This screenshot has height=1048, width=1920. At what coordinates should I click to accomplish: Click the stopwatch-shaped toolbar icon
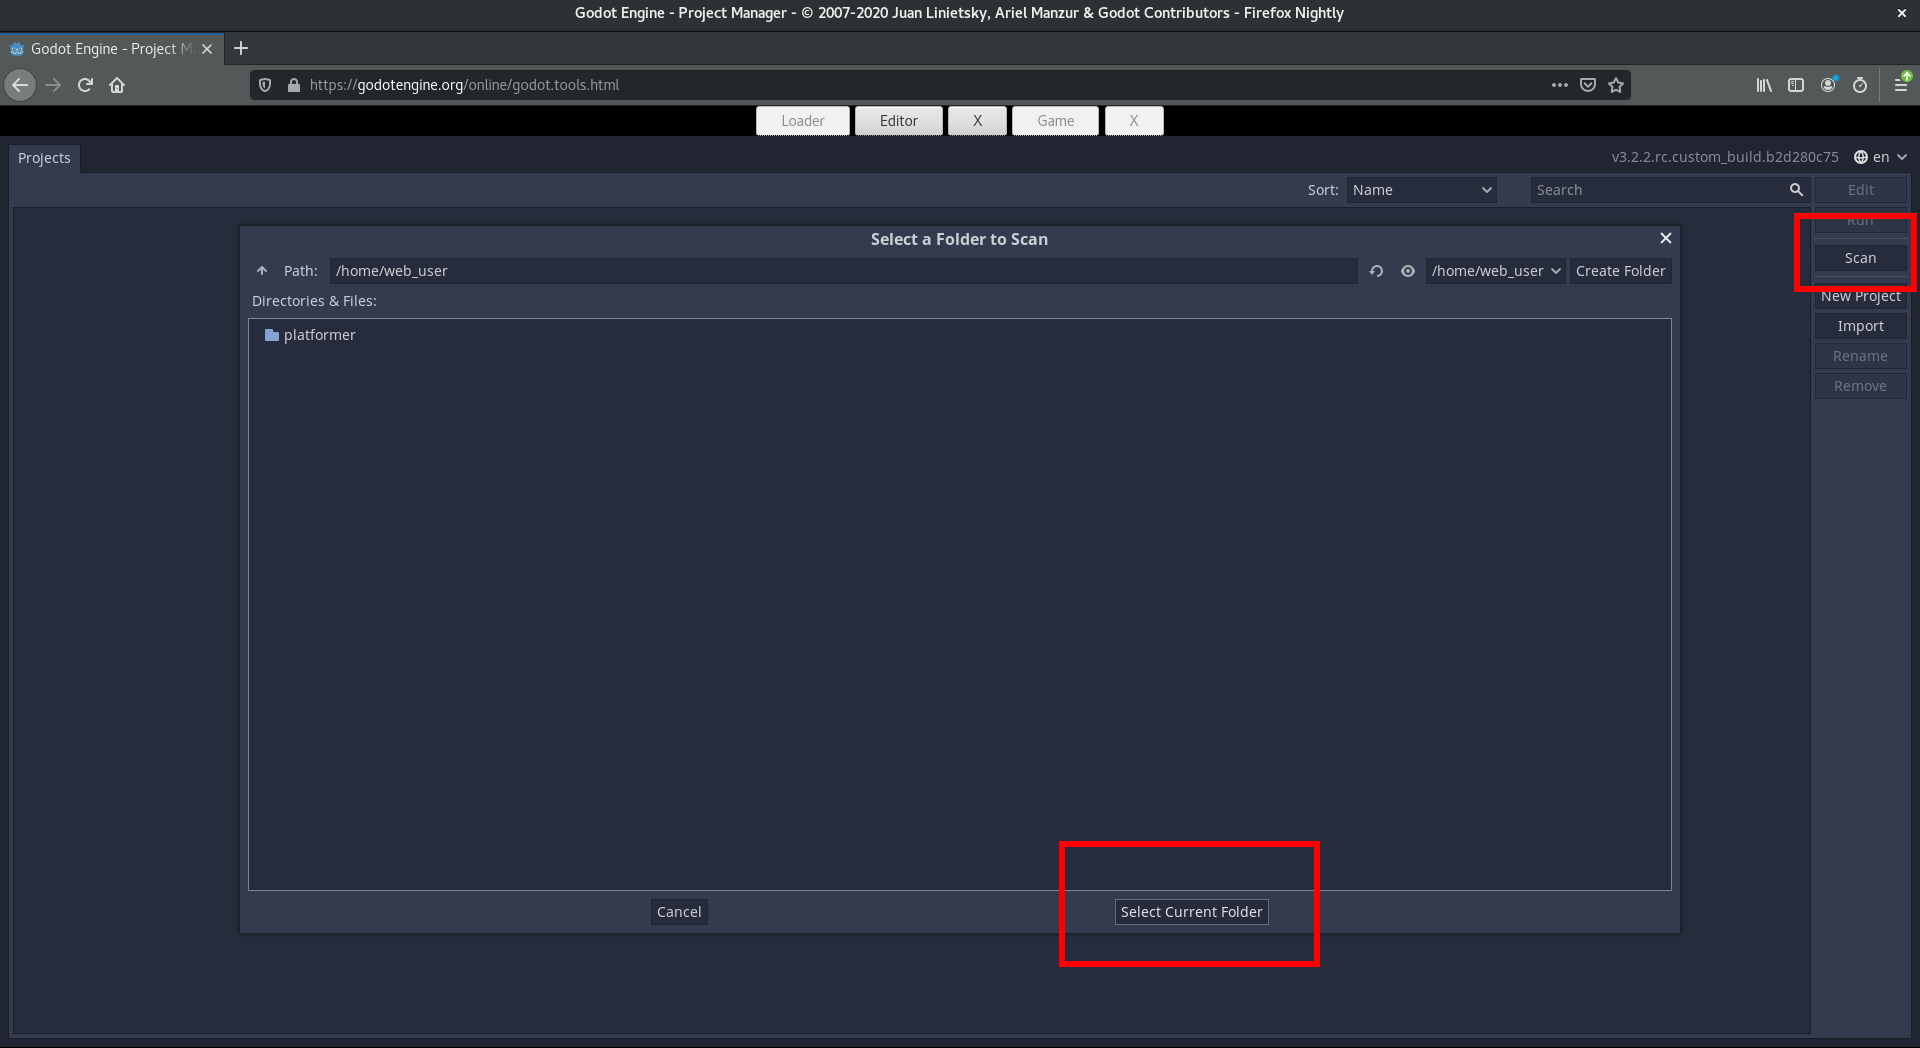(1859, 85)
